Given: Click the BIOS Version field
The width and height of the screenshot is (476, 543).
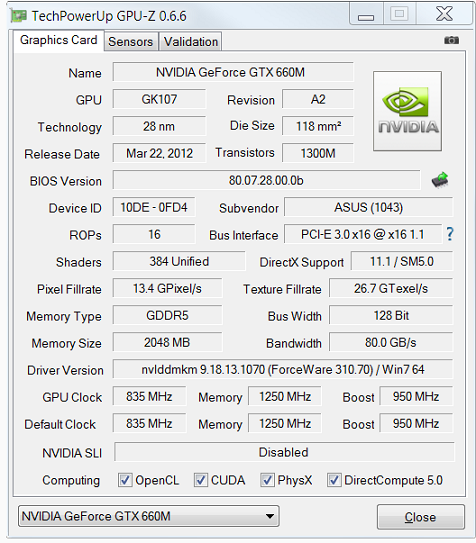Looking at the screenshot, I should click(266, 180).
